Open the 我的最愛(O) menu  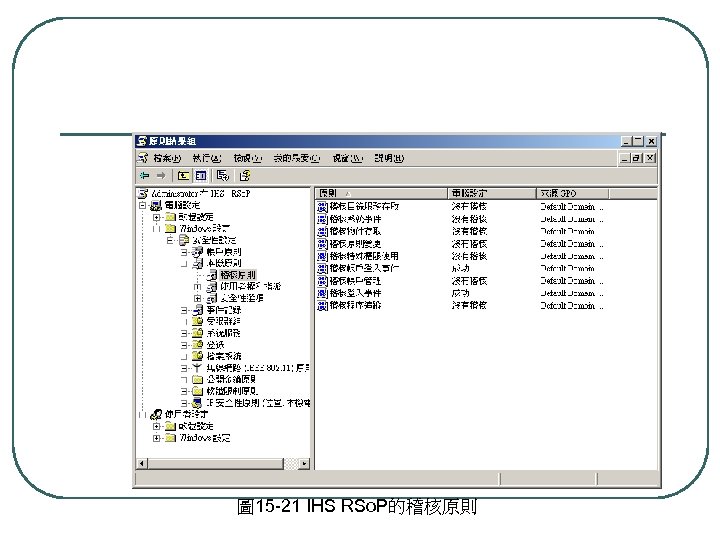click(x=297, y=158)
